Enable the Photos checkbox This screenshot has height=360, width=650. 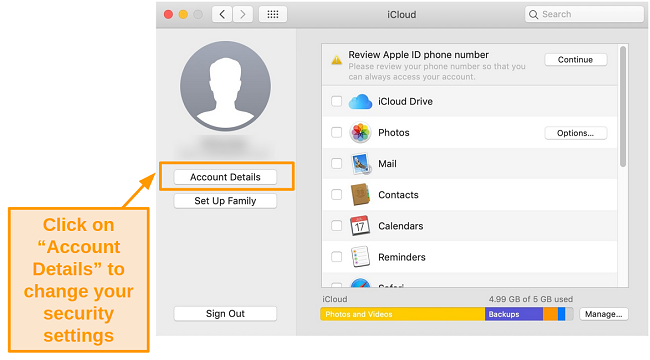[x=337, y=132]
